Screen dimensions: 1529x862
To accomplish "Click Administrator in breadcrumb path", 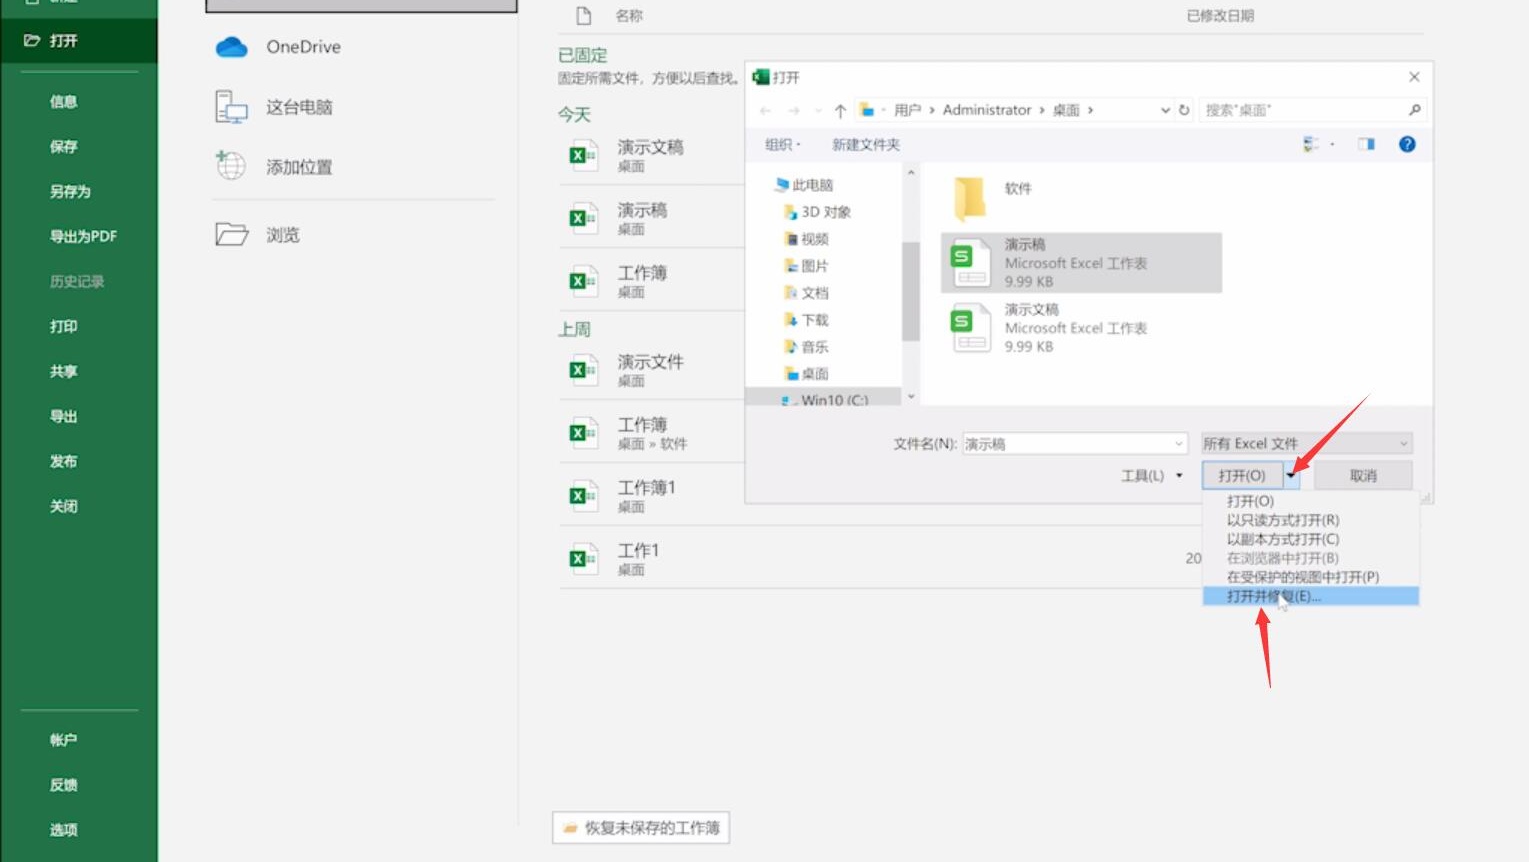I will 987,110.
